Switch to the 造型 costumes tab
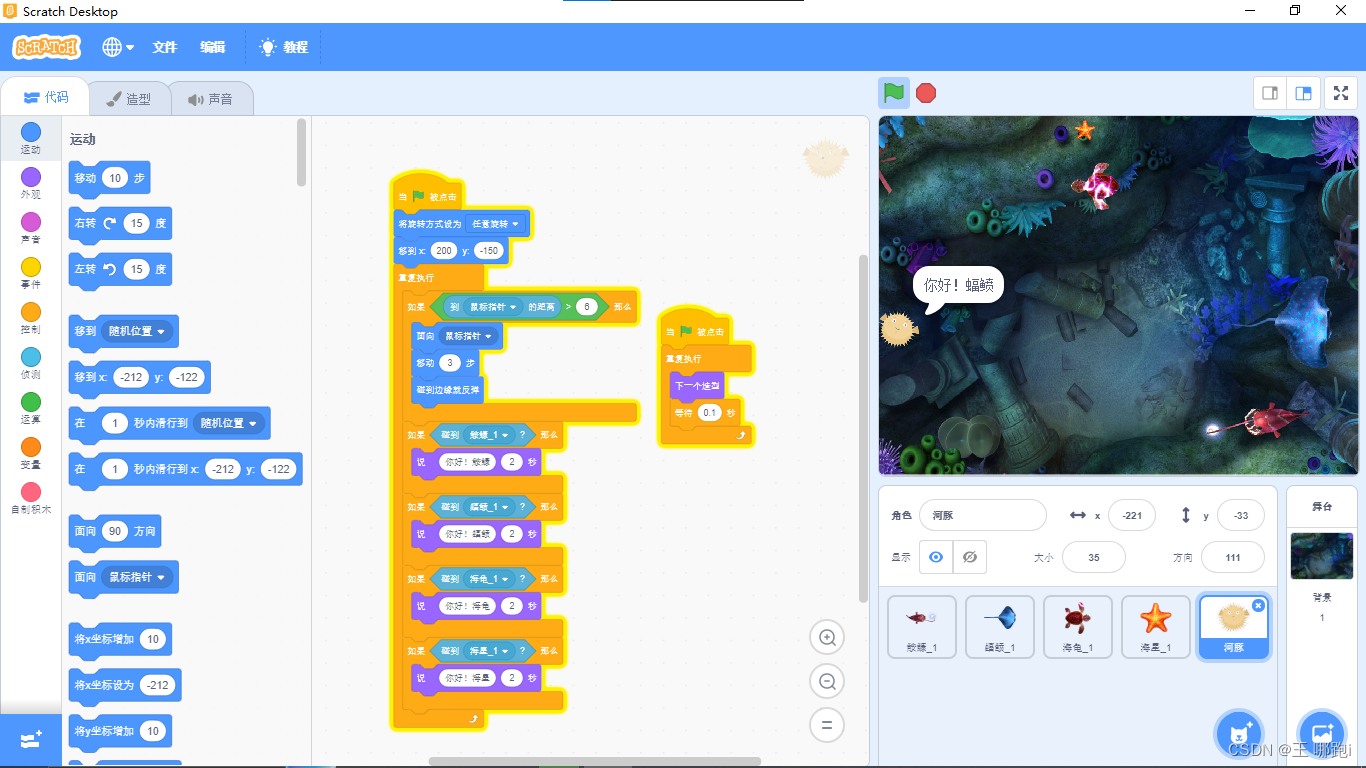This screenshot has height=768, width=1366. point(129,99)
